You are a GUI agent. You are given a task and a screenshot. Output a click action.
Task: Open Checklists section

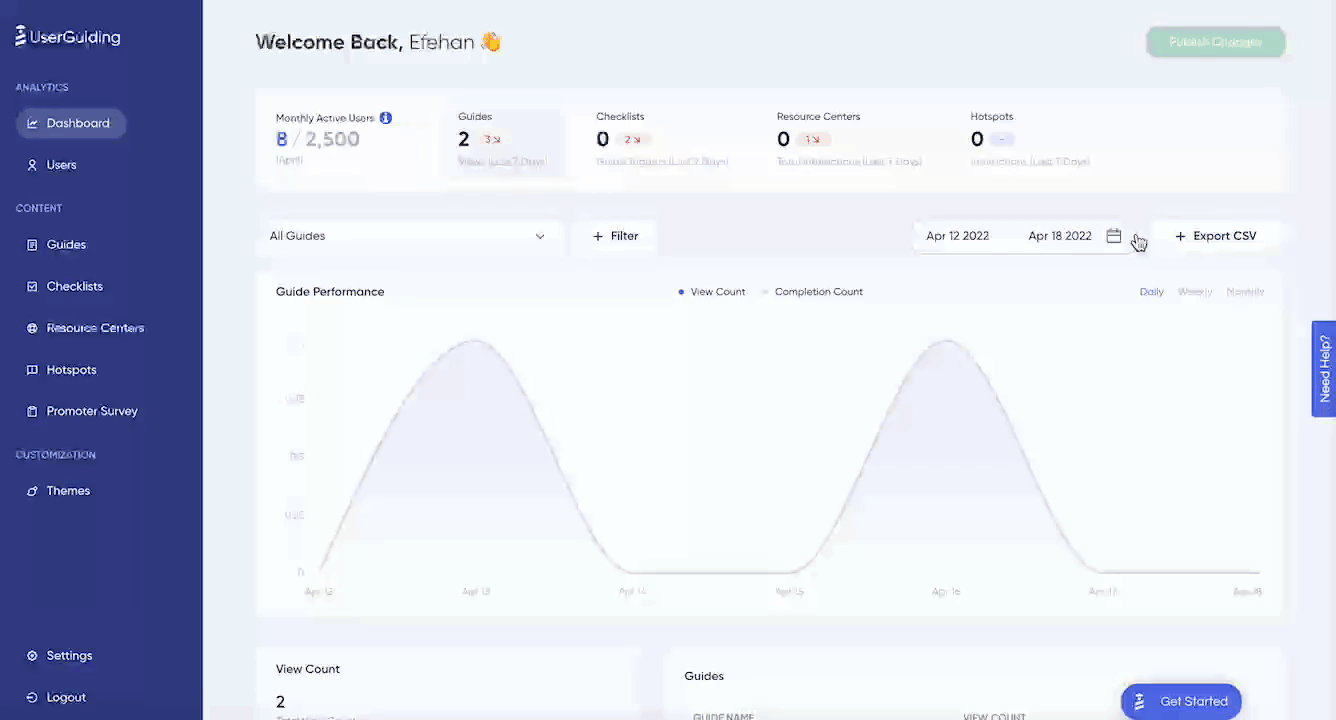click(74, 286)
